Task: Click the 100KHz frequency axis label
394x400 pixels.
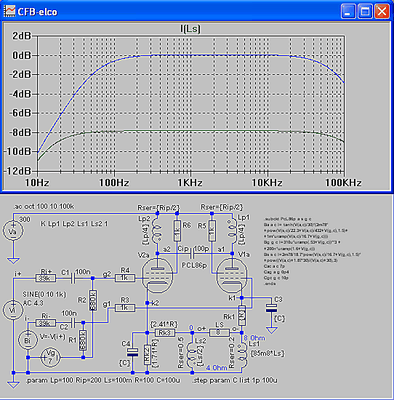Action: pos(343,183)
